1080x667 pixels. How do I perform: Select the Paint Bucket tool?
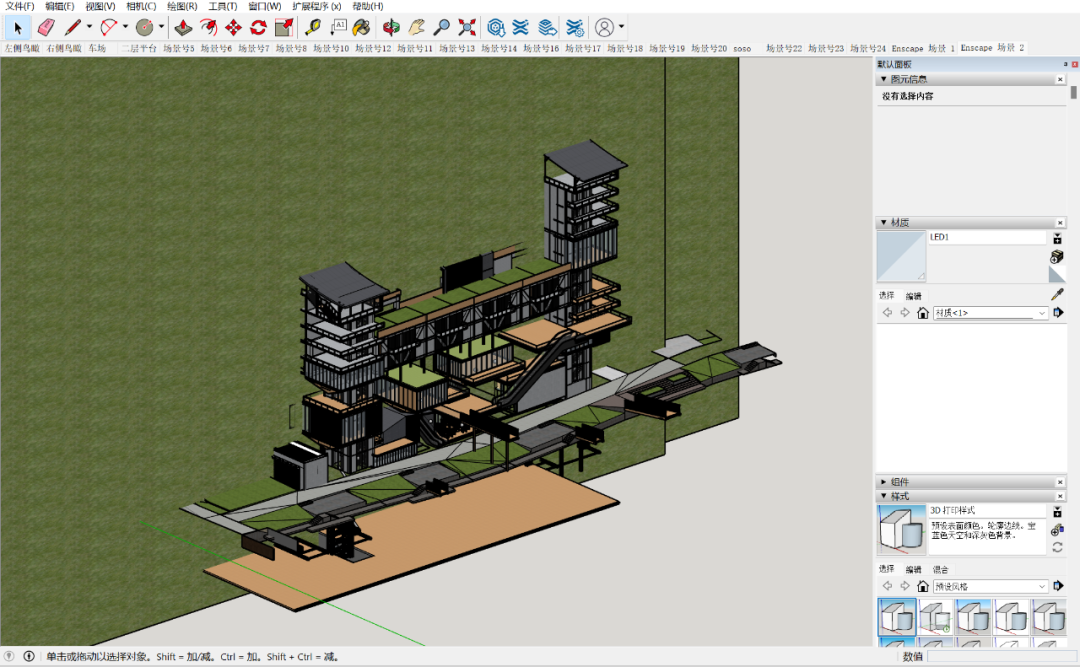[x=362, y=28]
